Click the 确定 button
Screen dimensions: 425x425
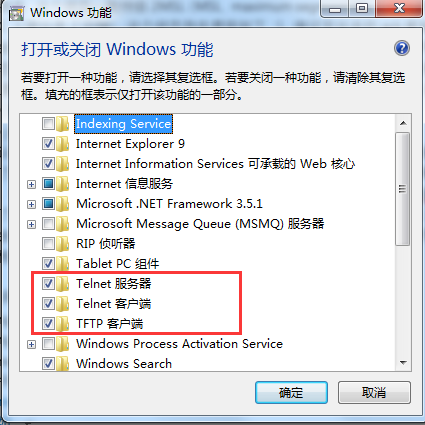pyautogui.click(x=291, y=393)
